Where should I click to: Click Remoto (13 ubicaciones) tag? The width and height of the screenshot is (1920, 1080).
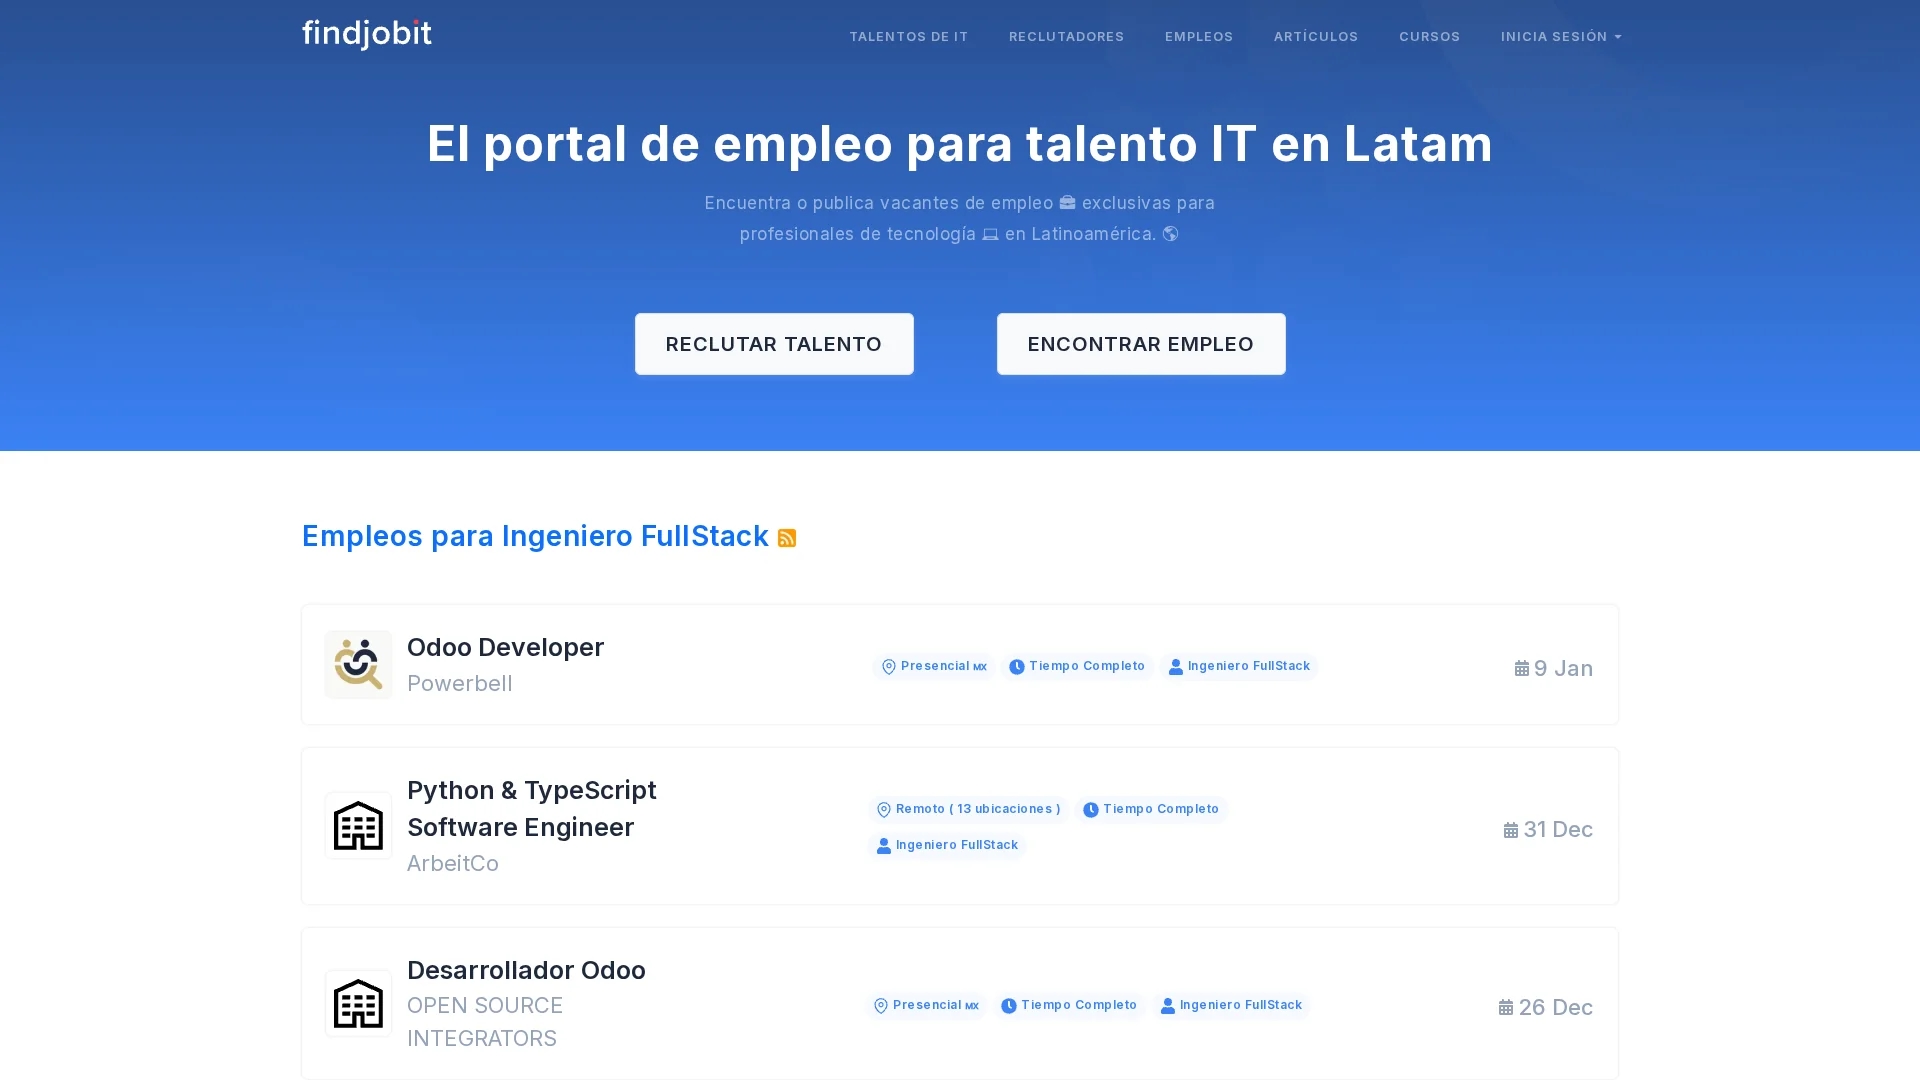coord(968,809)
